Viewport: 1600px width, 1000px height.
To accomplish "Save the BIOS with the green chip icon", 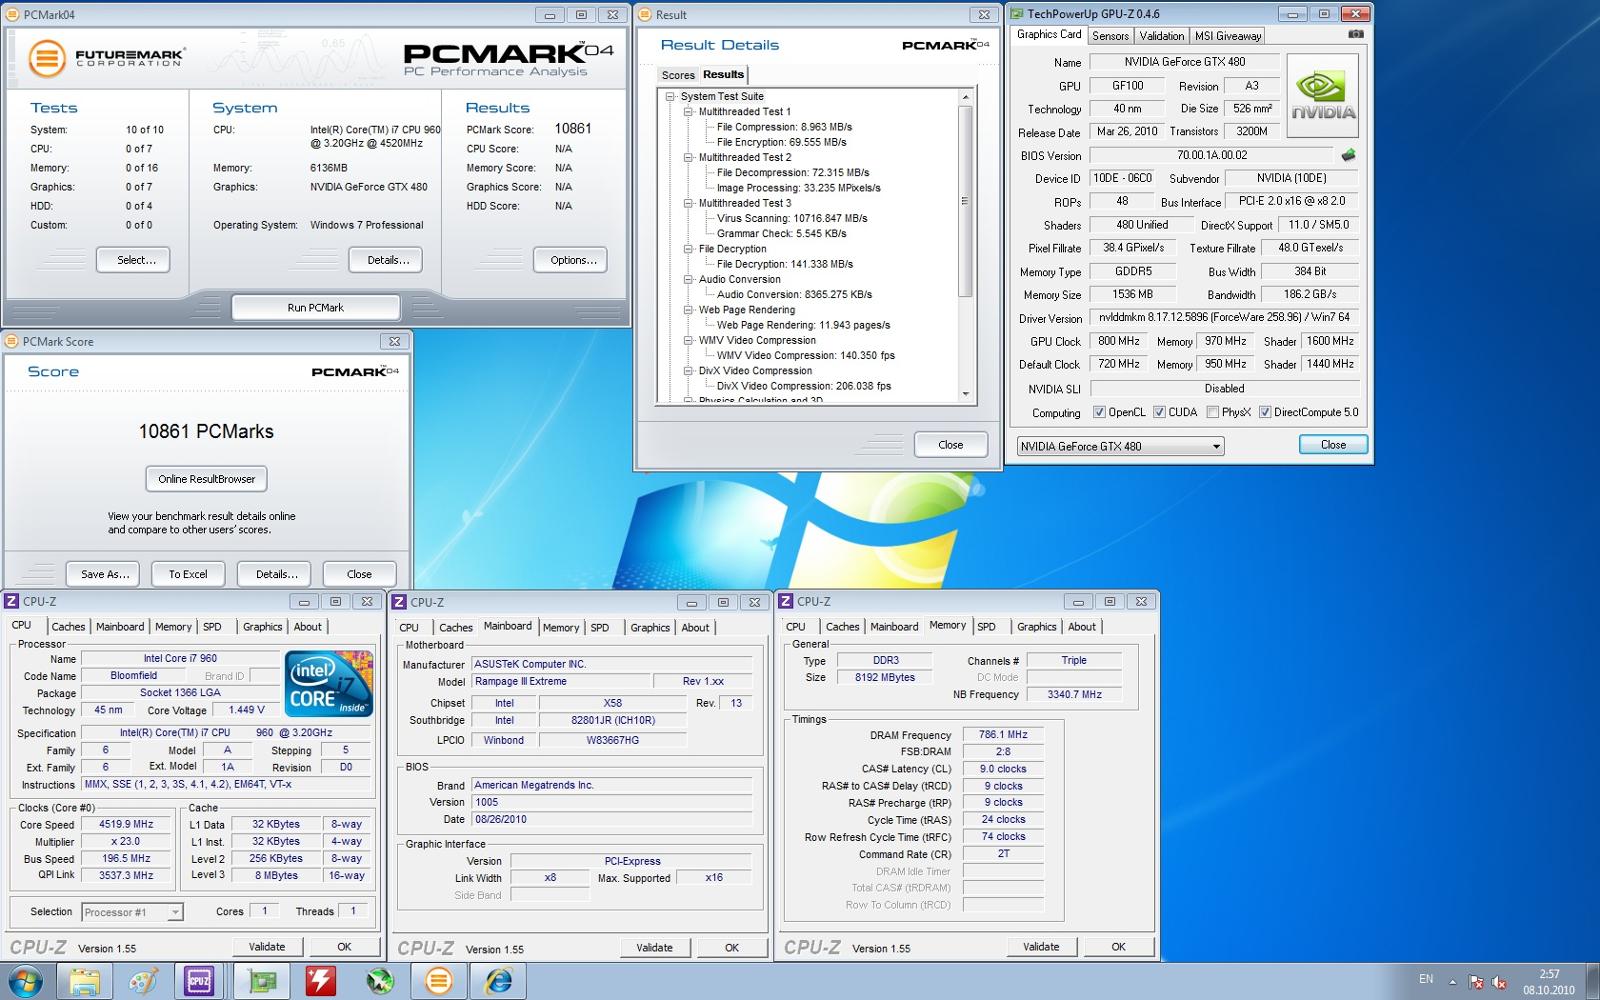I will 1348,155.
